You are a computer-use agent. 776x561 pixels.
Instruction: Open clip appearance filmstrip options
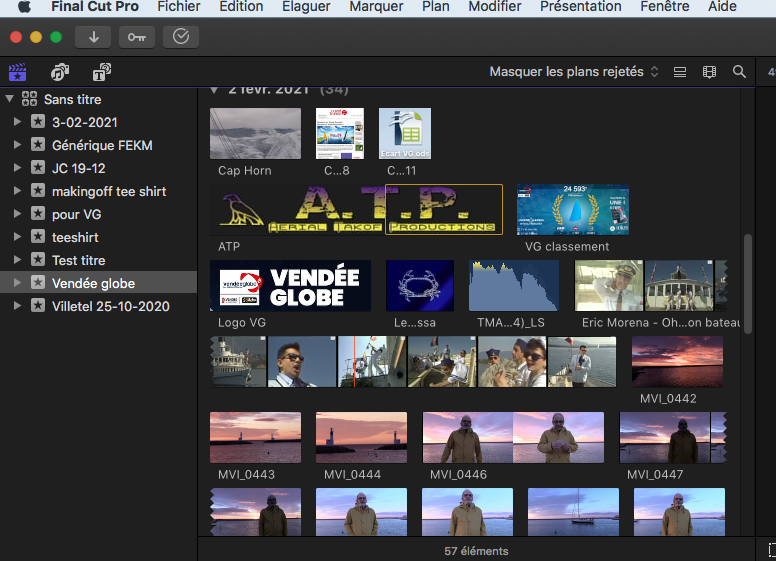(x=709, y=72)
